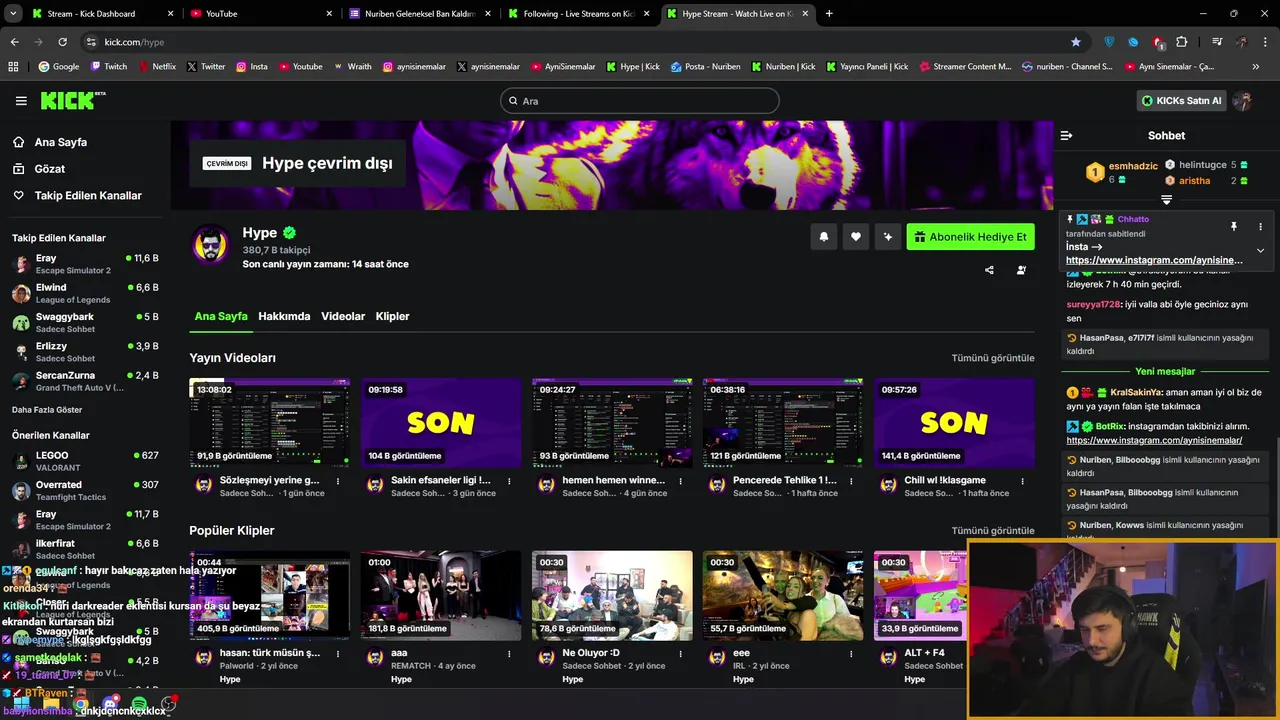
Task: Open the Google apps grid in bookmarks bar
Action: 13,66
